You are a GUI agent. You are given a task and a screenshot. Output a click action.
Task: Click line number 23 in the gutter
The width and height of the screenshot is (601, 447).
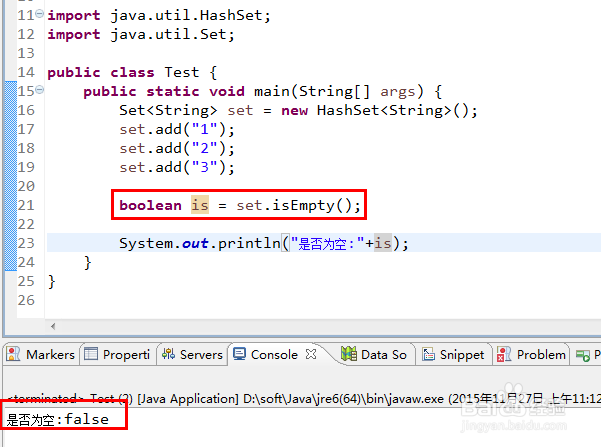26,243
